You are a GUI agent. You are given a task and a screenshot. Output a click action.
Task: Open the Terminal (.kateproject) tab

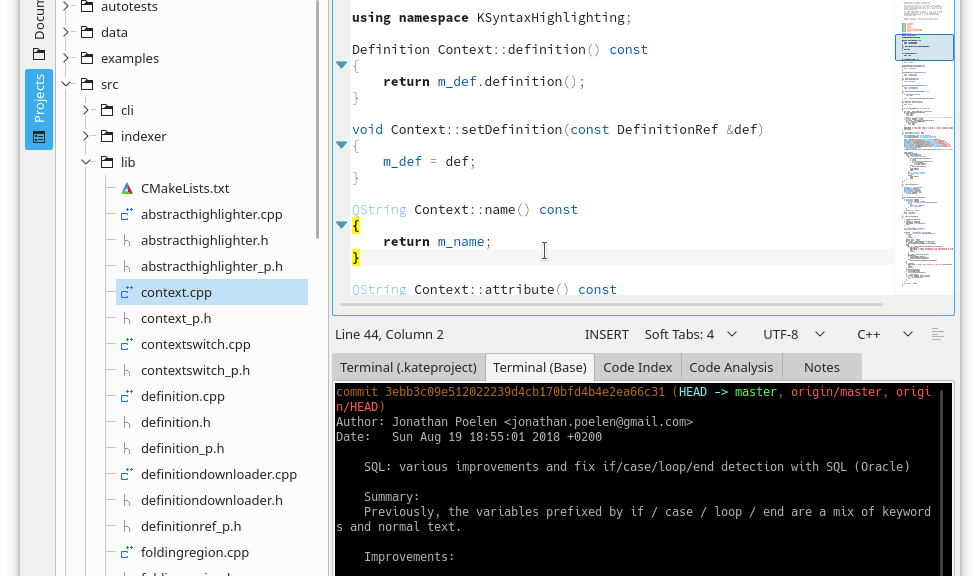[x=408, y=367]
